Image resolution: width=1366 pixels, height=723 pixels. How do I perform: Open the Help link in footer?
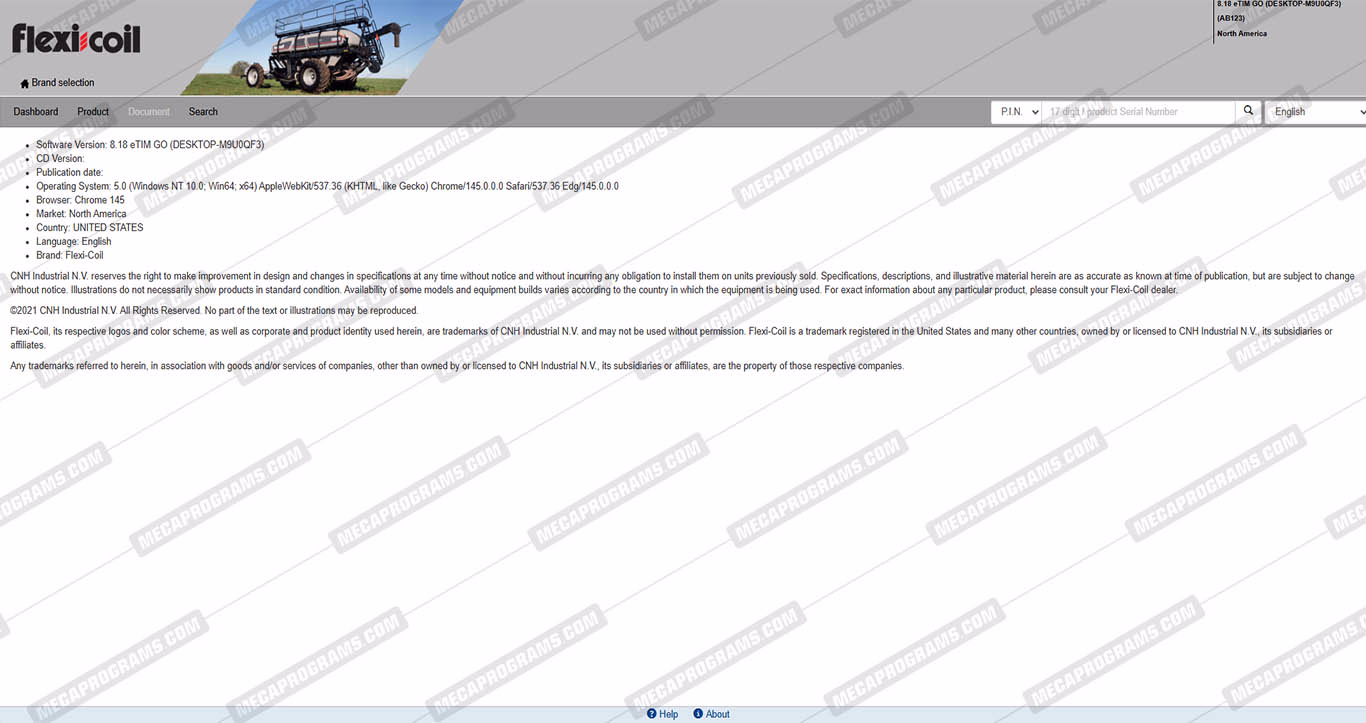tap(669, 714)
